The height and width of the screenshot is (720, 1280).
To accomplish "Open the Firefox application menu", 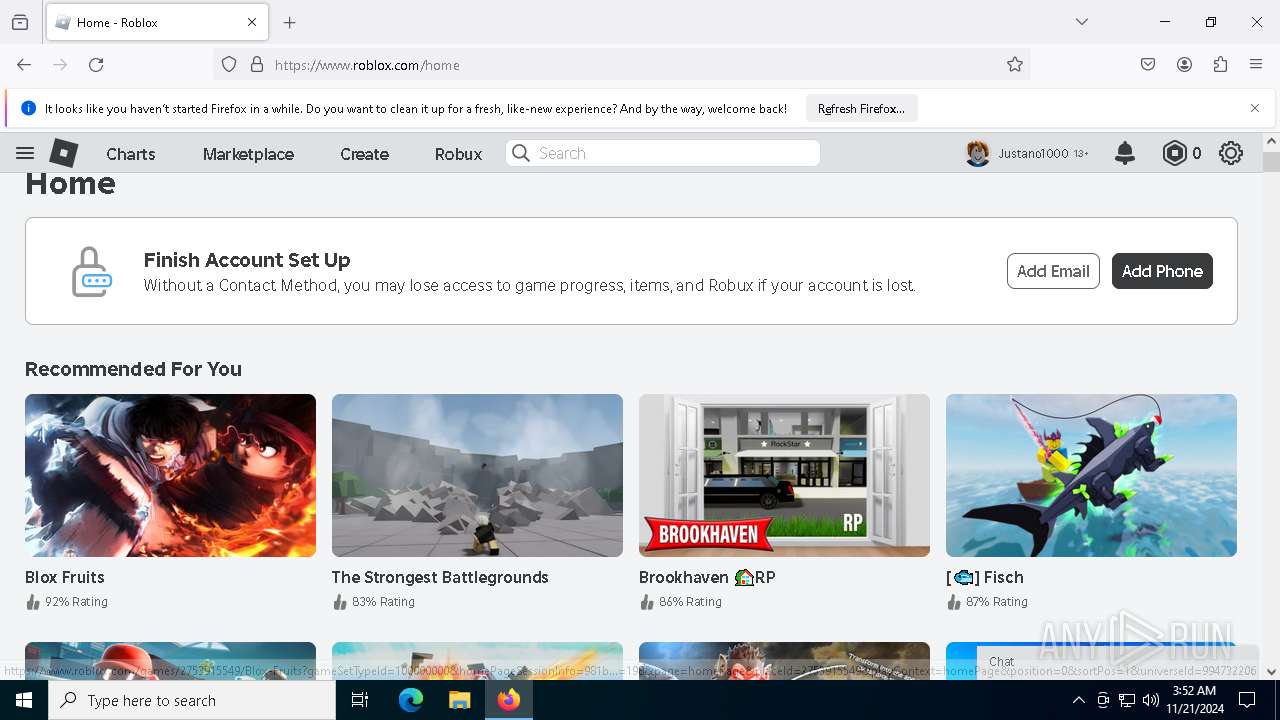I will [1256, 65].
